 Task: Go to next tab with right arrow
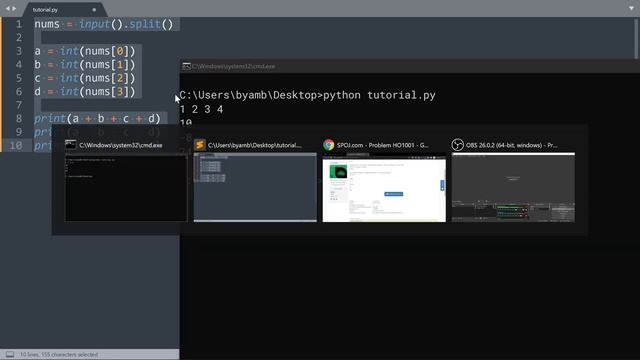click(14, 9)
